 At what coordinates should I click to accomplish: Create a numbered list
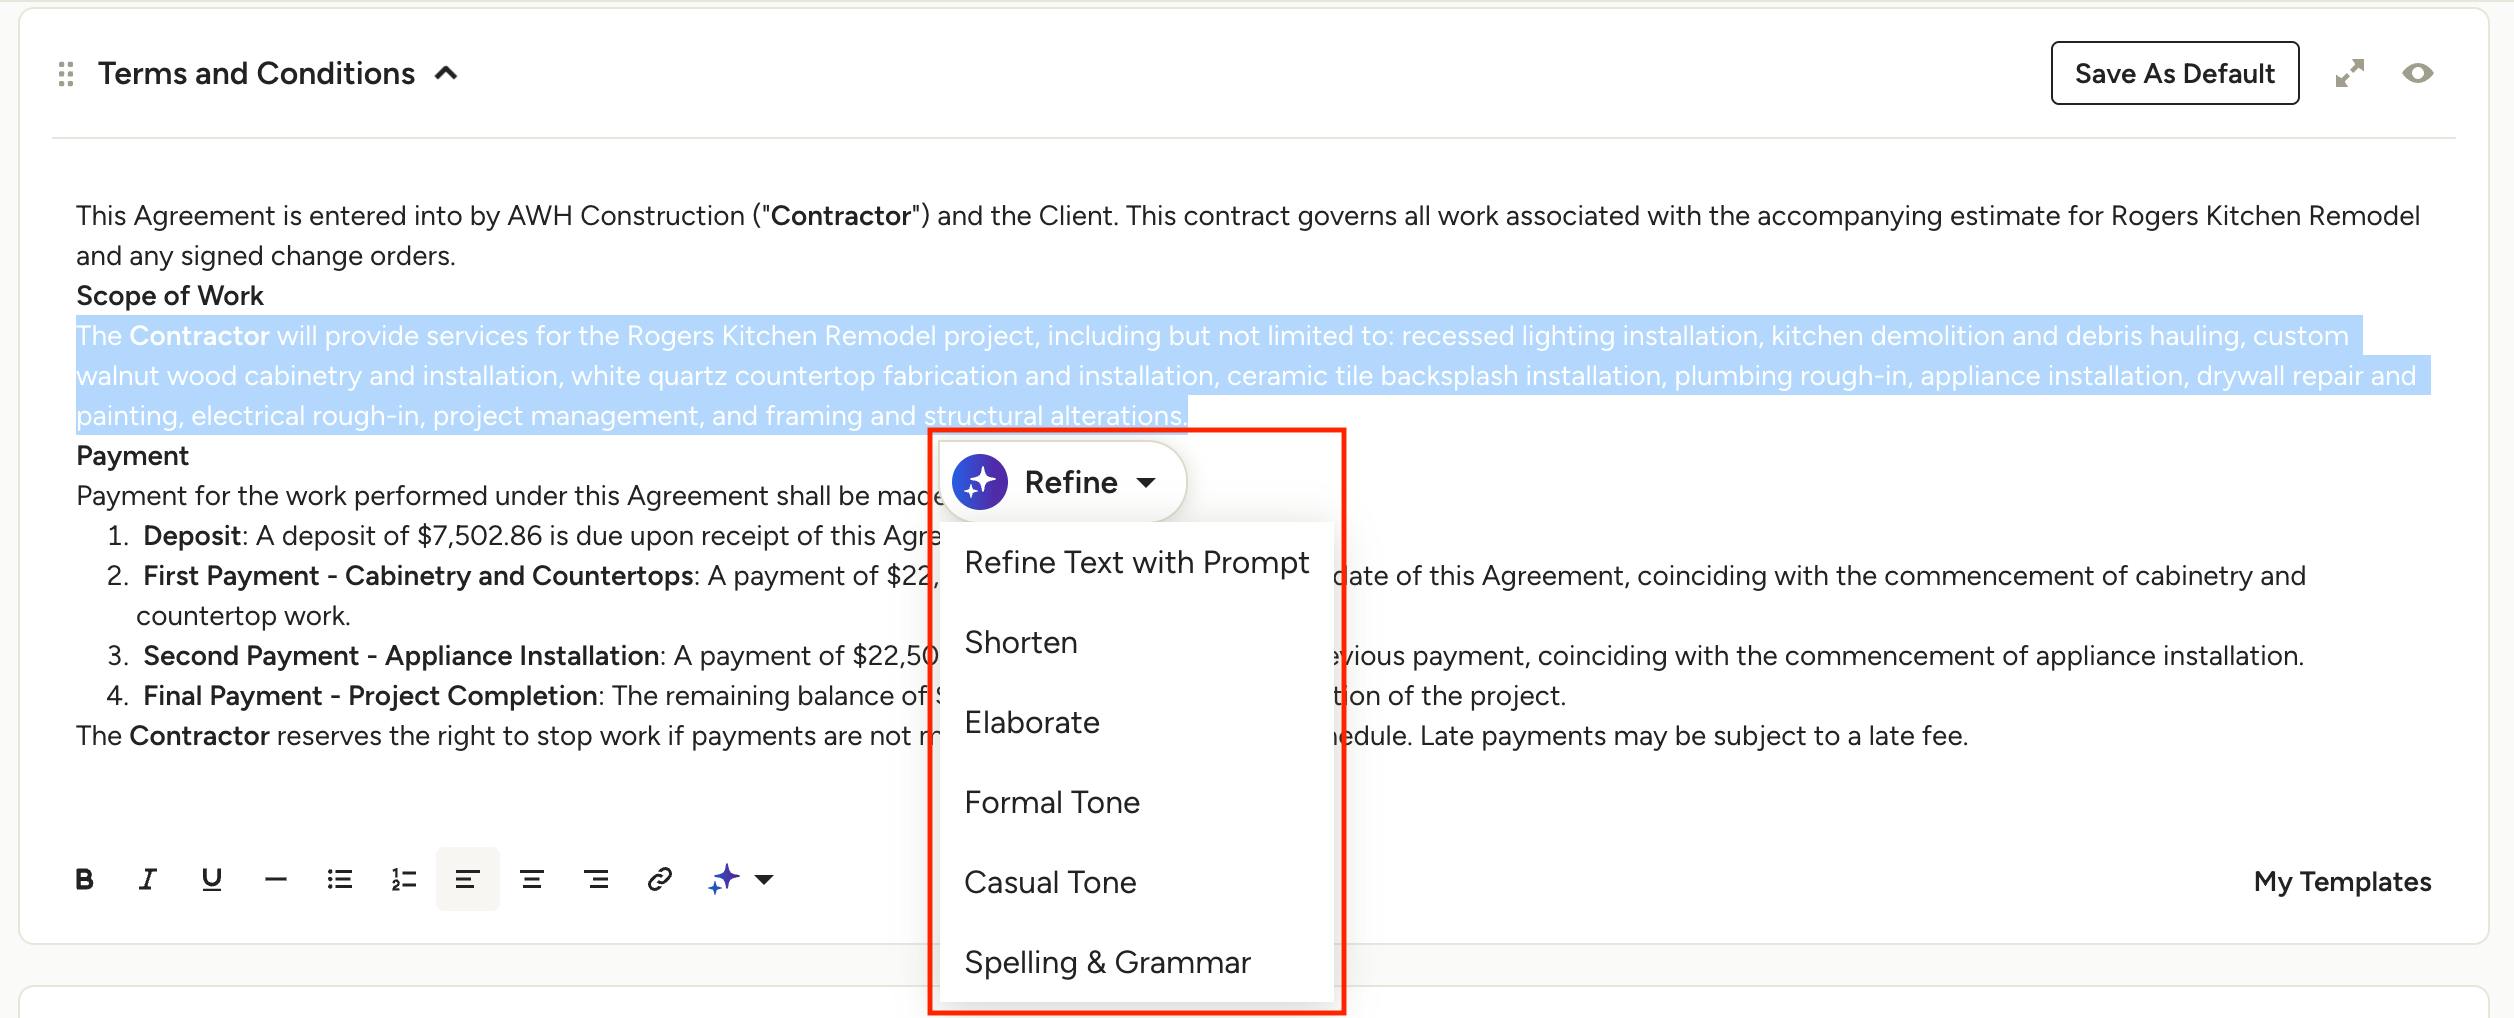pos(404,879)
